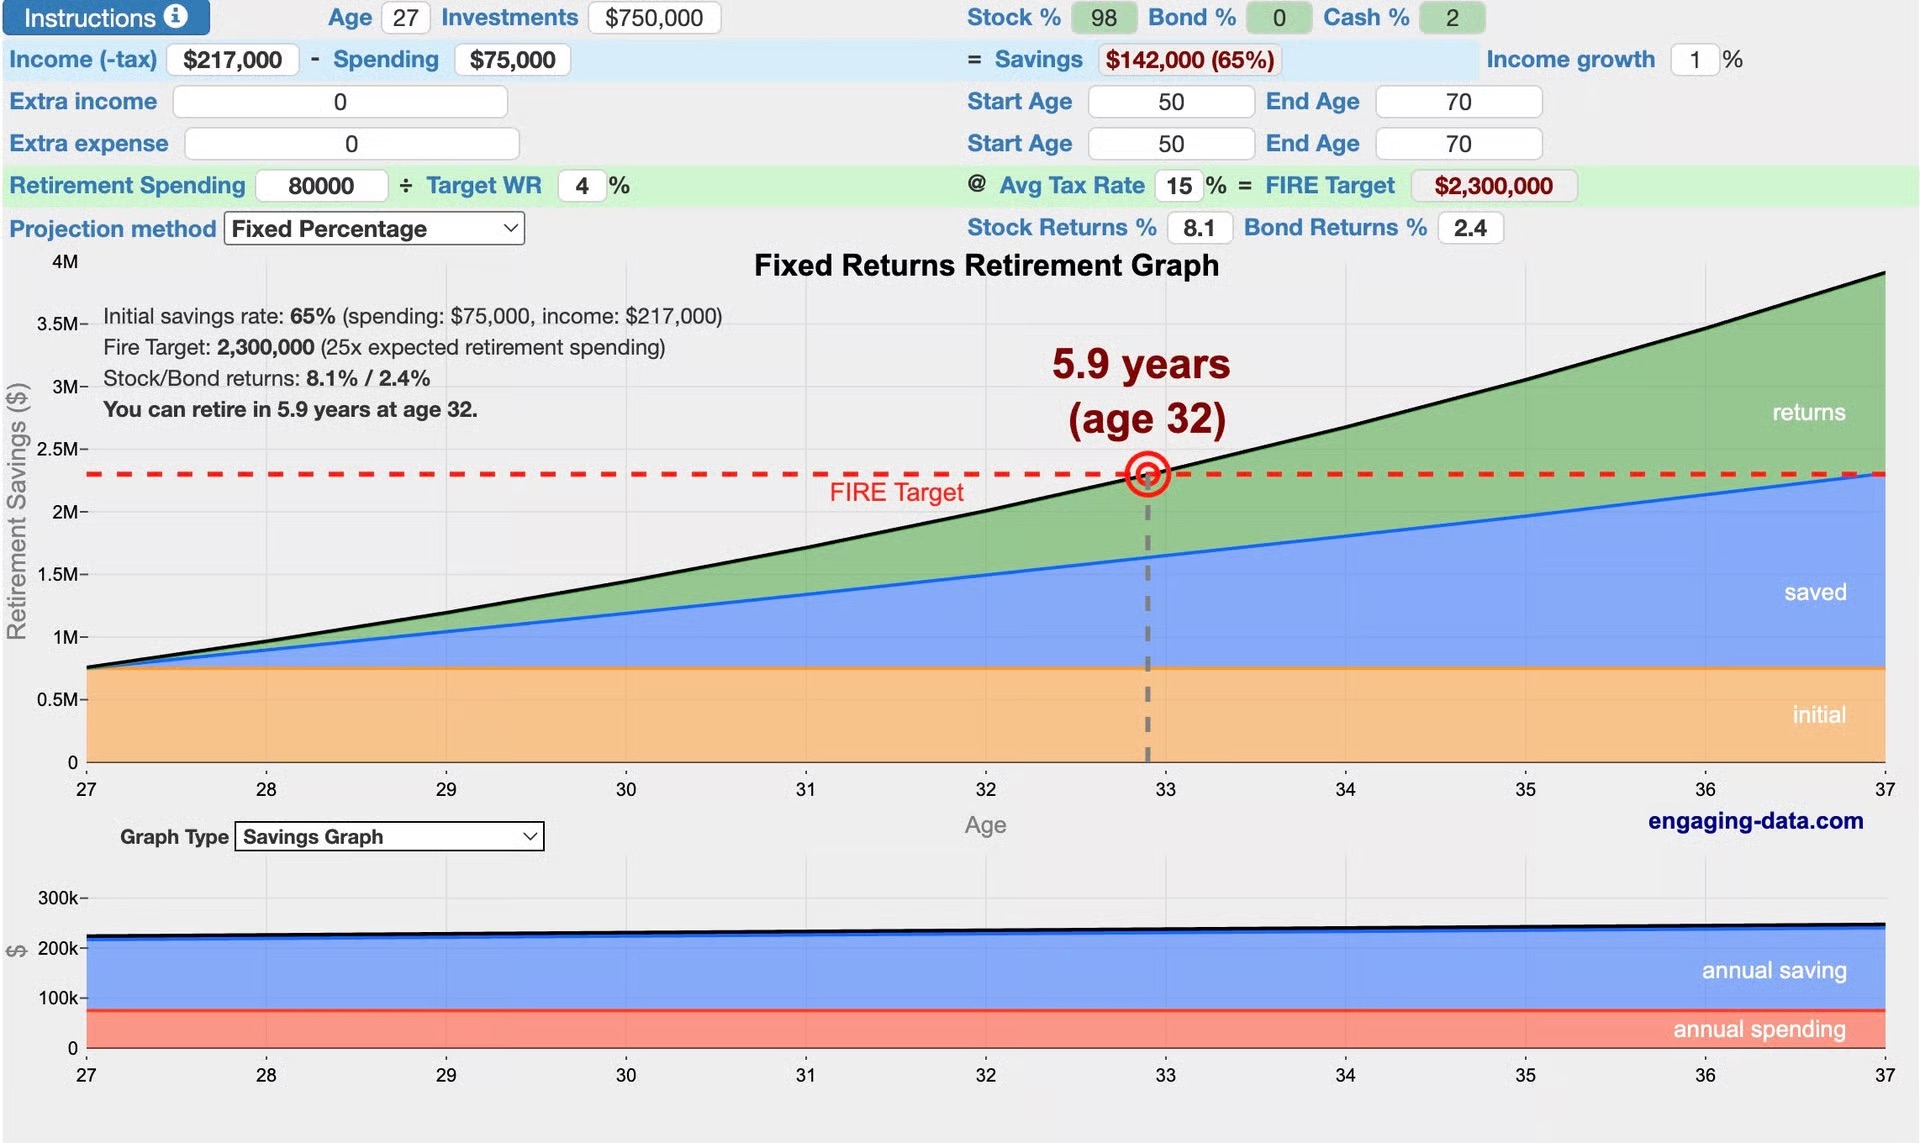Edit the Income growth percentage field
The width and height of the screenshot is (1920, 1143).
tap(1695, 60)
